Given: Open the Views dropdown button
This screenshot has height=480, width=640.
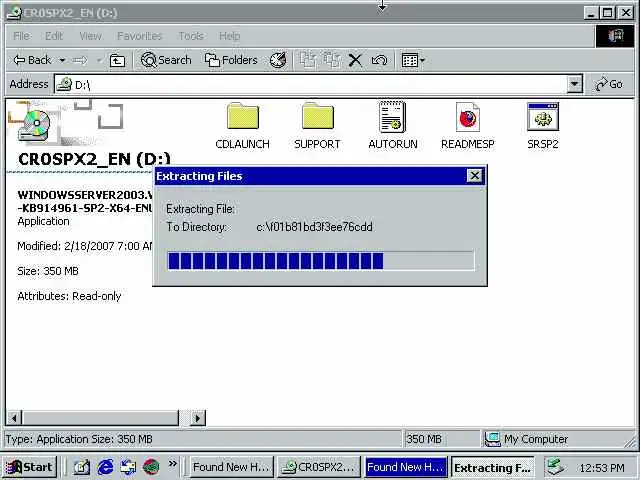Looking at the screenshot, I should tap(413, 60).
